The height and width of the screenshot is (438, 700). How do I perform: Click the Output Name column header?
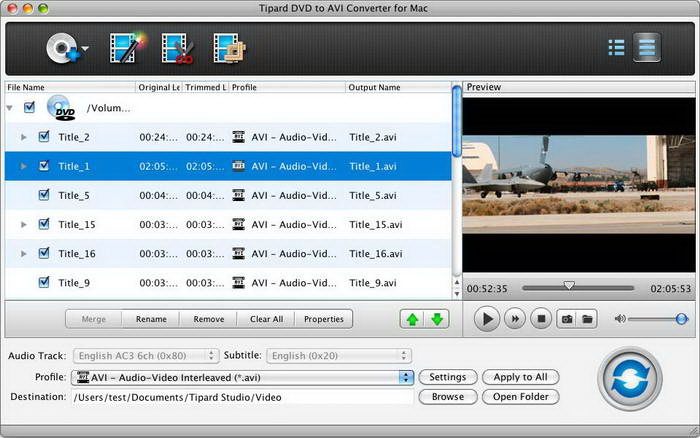399,87
